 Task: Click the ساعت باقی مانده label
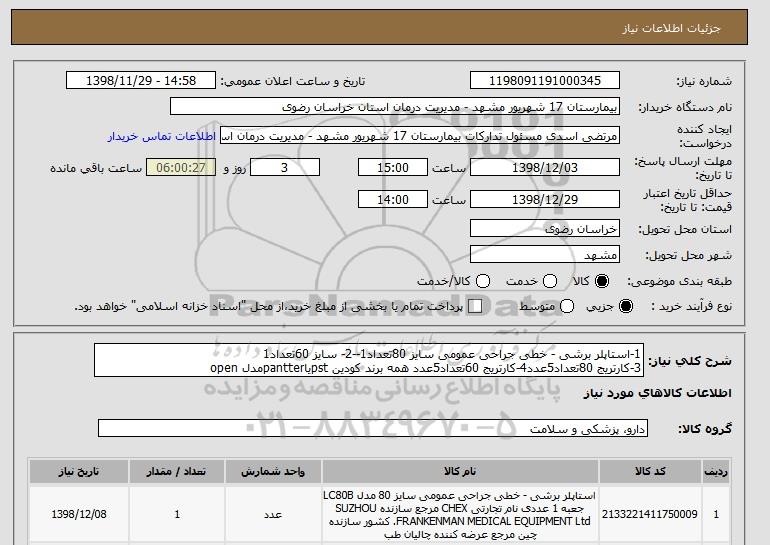point(96,168)
